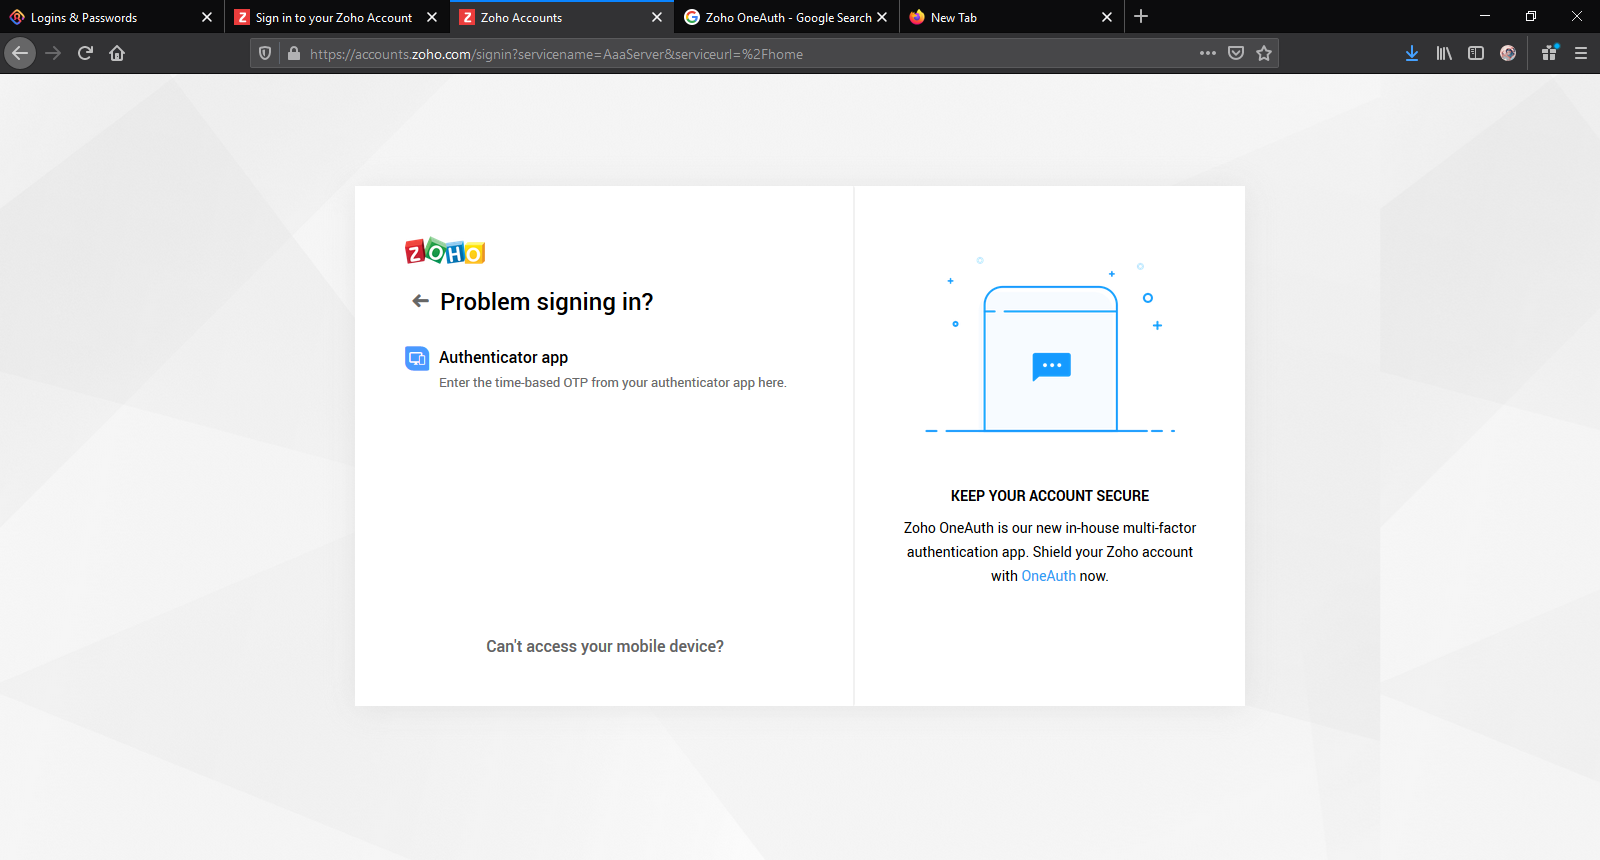Viewport: 1600px width, 860px height.
Task: Open the Library menu
Action: [1444, 53]
